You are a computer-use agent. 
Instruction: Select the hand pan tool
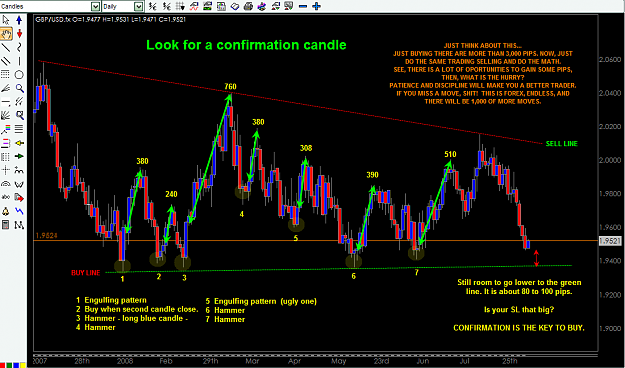click(x=6, y=33)
